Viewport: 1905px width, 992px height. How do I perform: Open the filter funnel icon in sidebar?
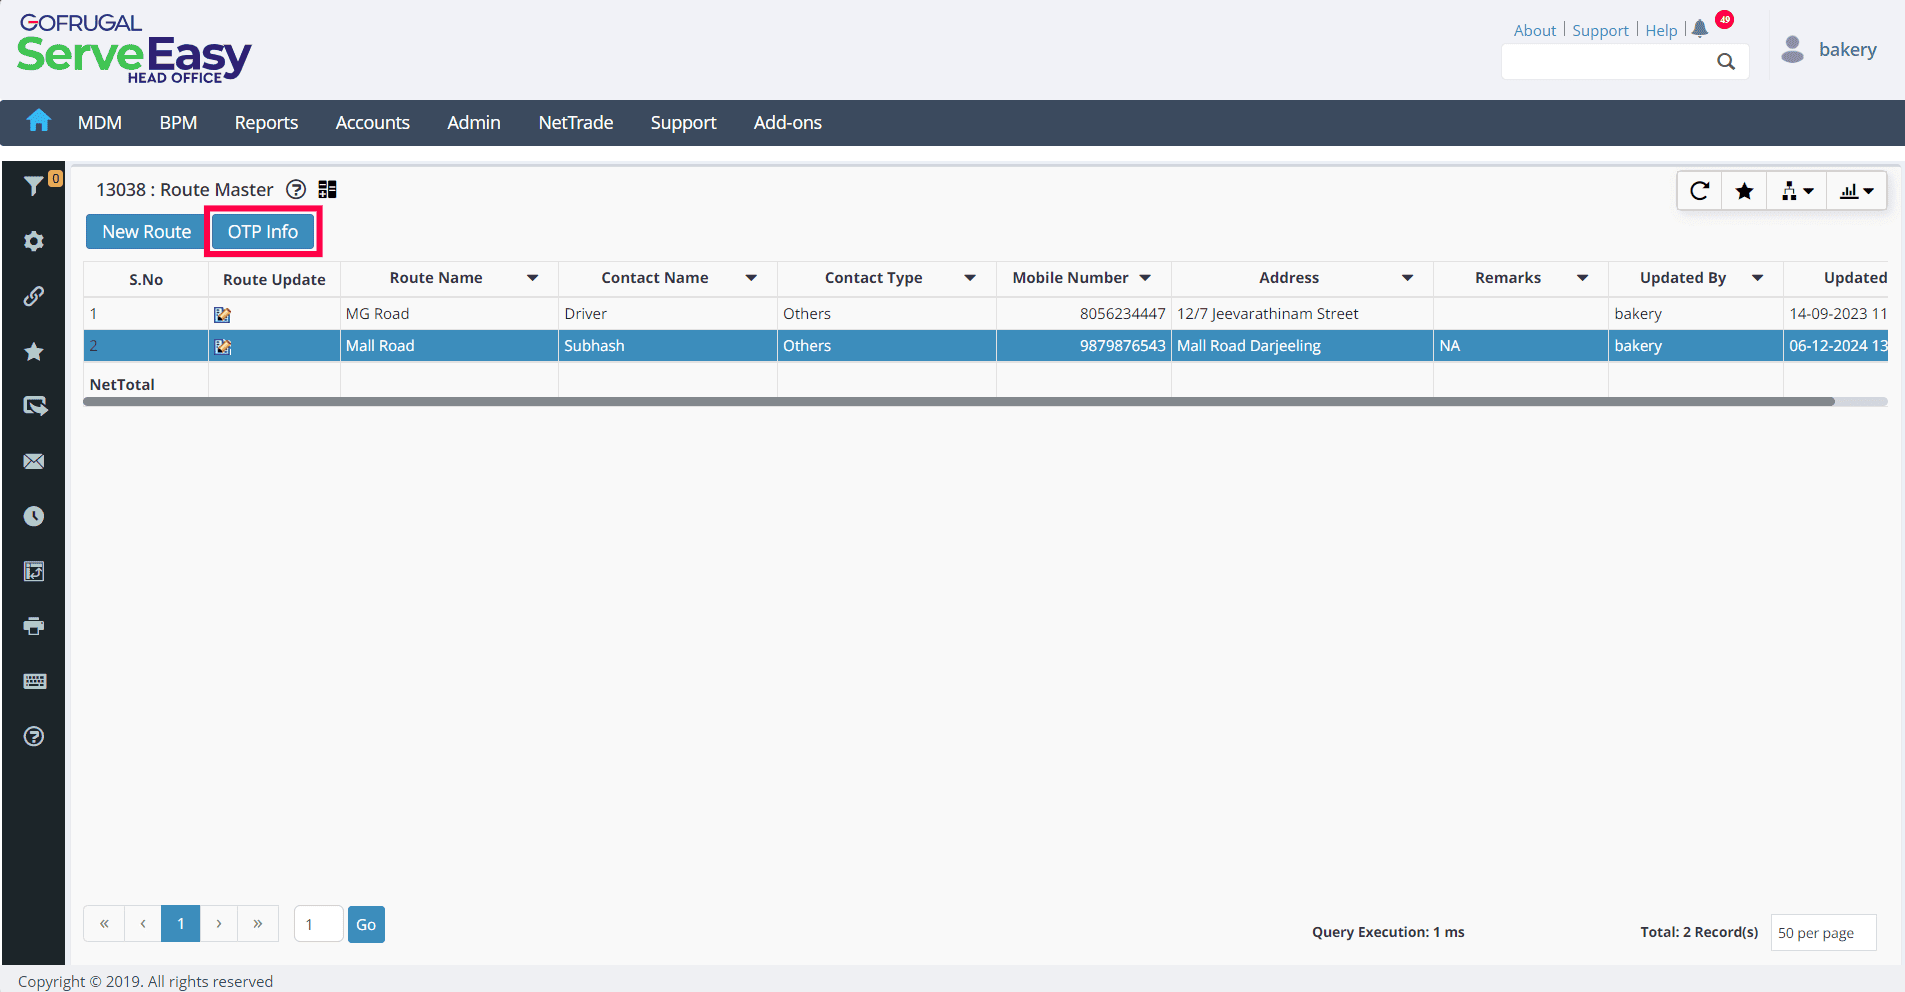tap(34, 186)
